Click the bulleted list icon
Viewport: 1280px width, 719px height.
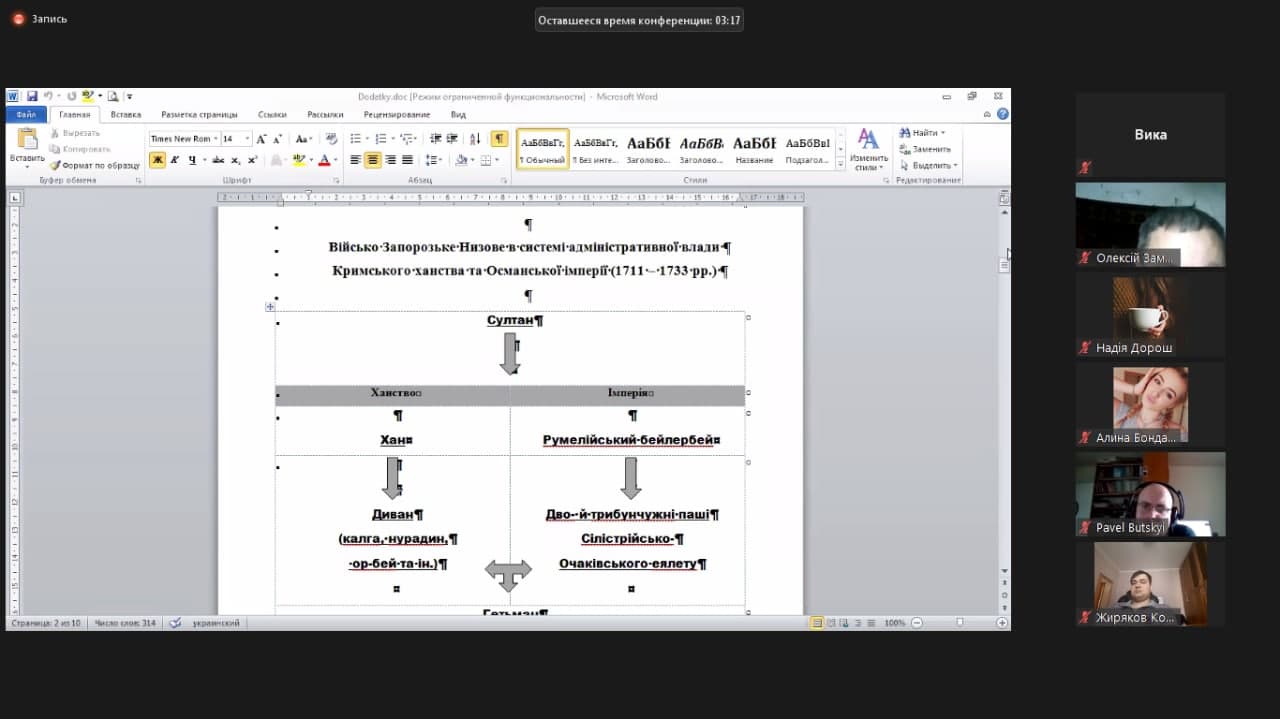(x=355, y=139)
